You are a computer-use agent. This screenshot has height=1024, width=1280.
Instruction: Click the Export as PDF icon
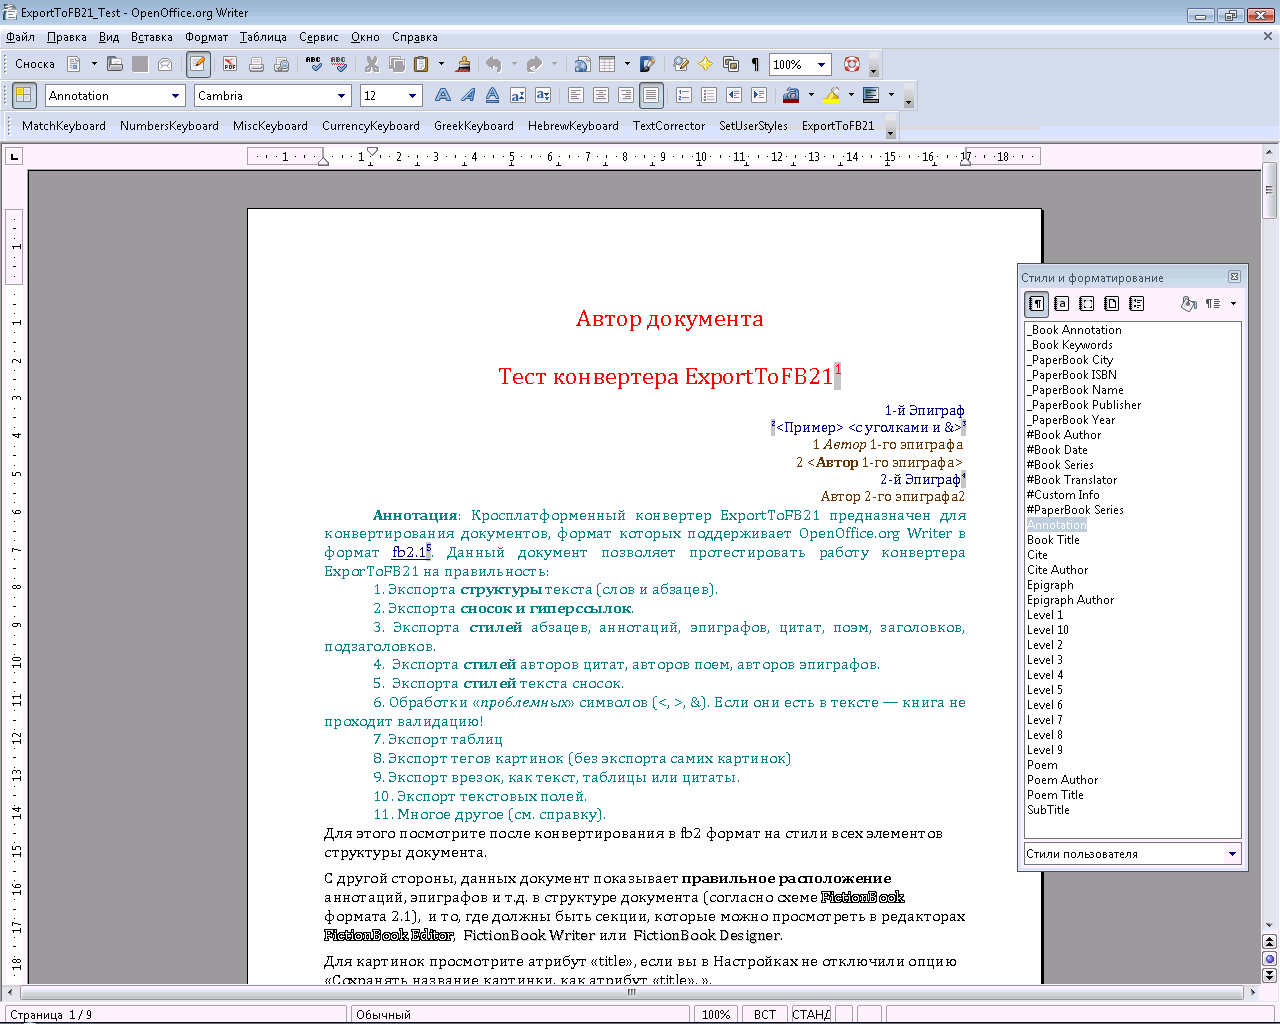(230, 64)
